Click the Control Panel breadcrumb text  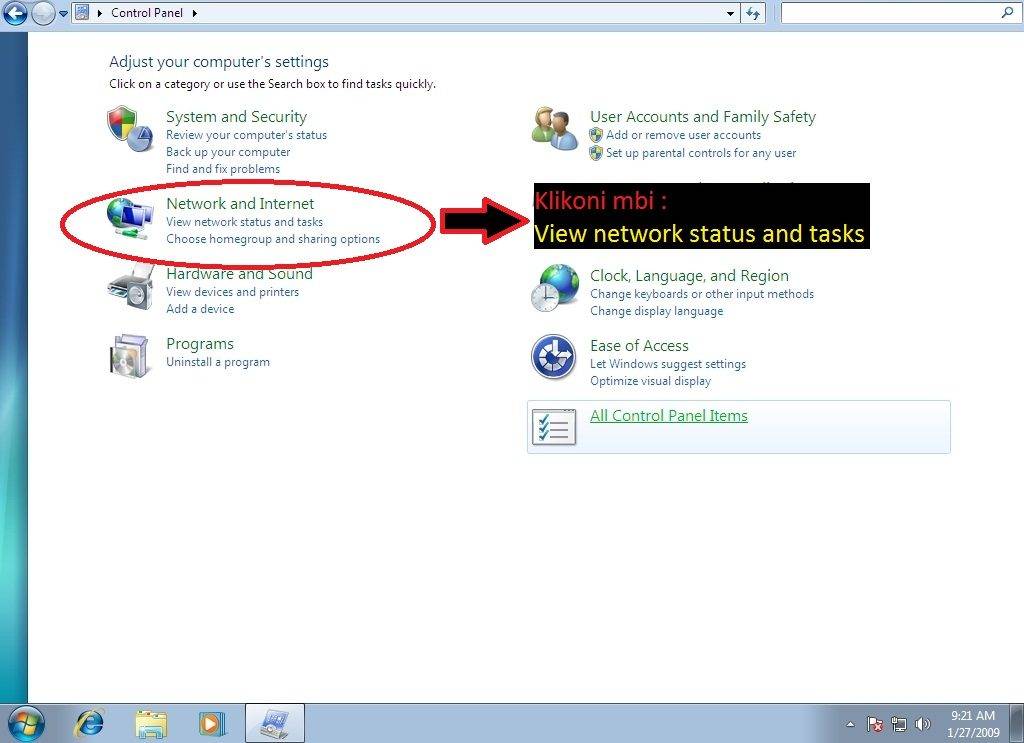pyautogui.click(x=147, y=12)
